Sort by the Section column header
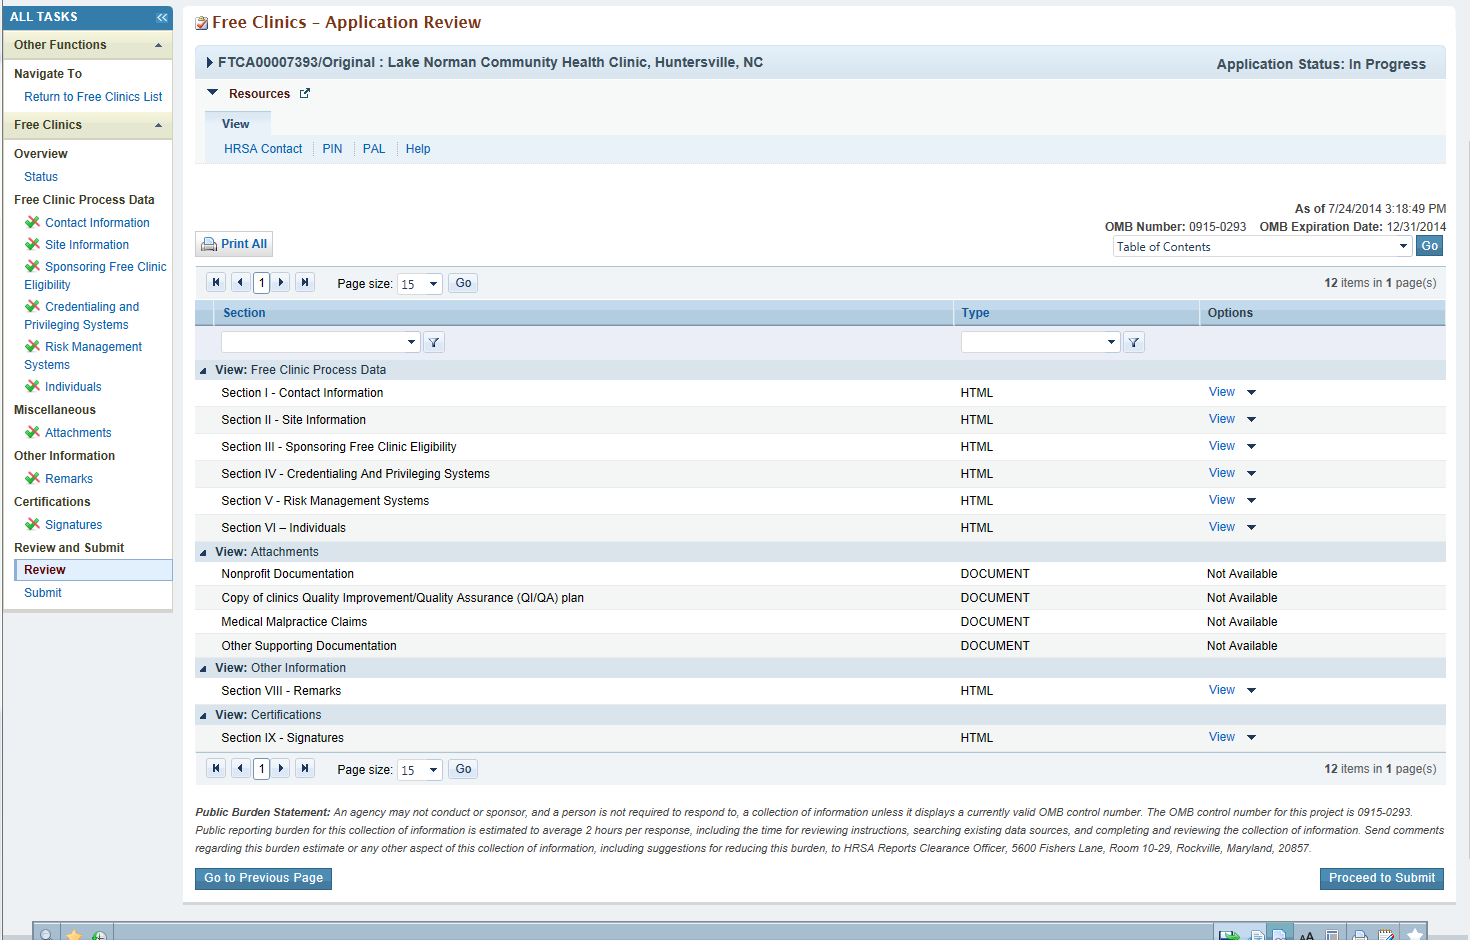 click(244, 313)
